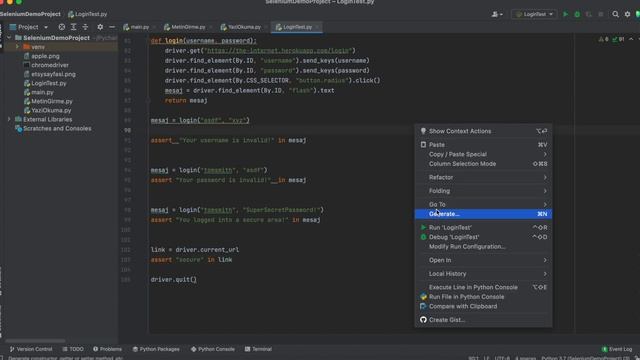Select MetinGirme.py in the project tree

[x=51, y=101]
